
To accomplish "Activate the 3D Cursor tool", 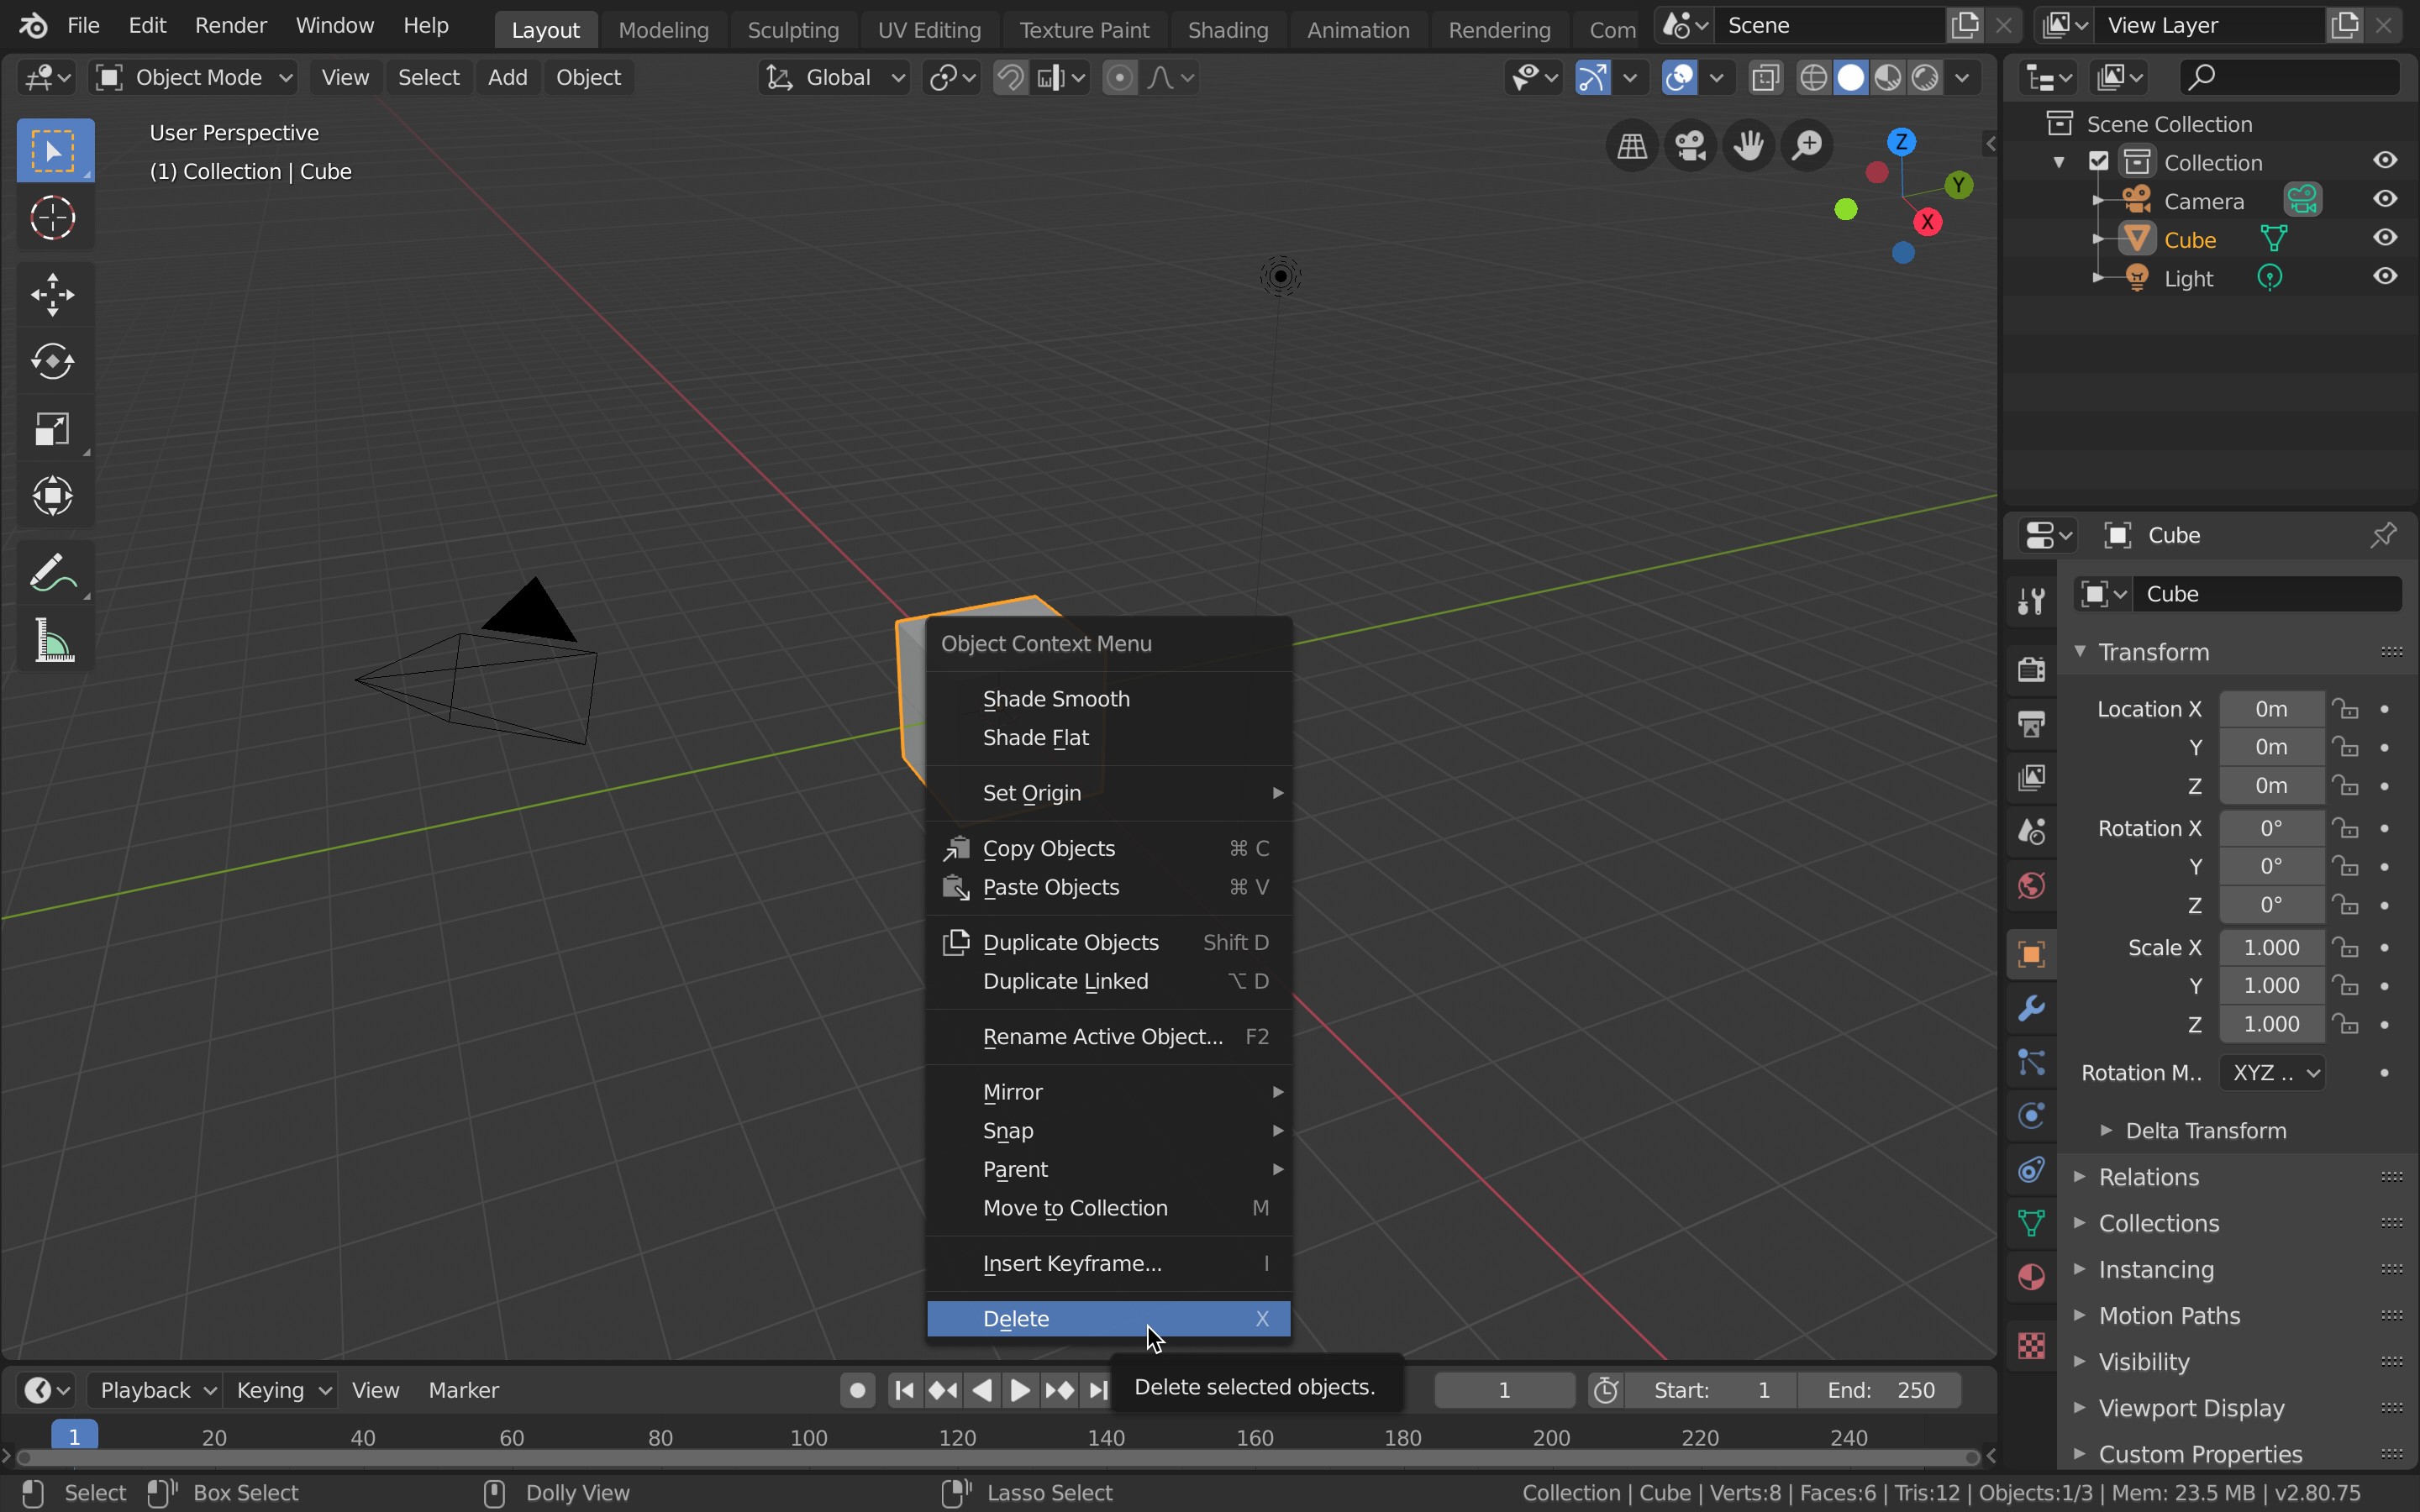I will tap(54, 218).
